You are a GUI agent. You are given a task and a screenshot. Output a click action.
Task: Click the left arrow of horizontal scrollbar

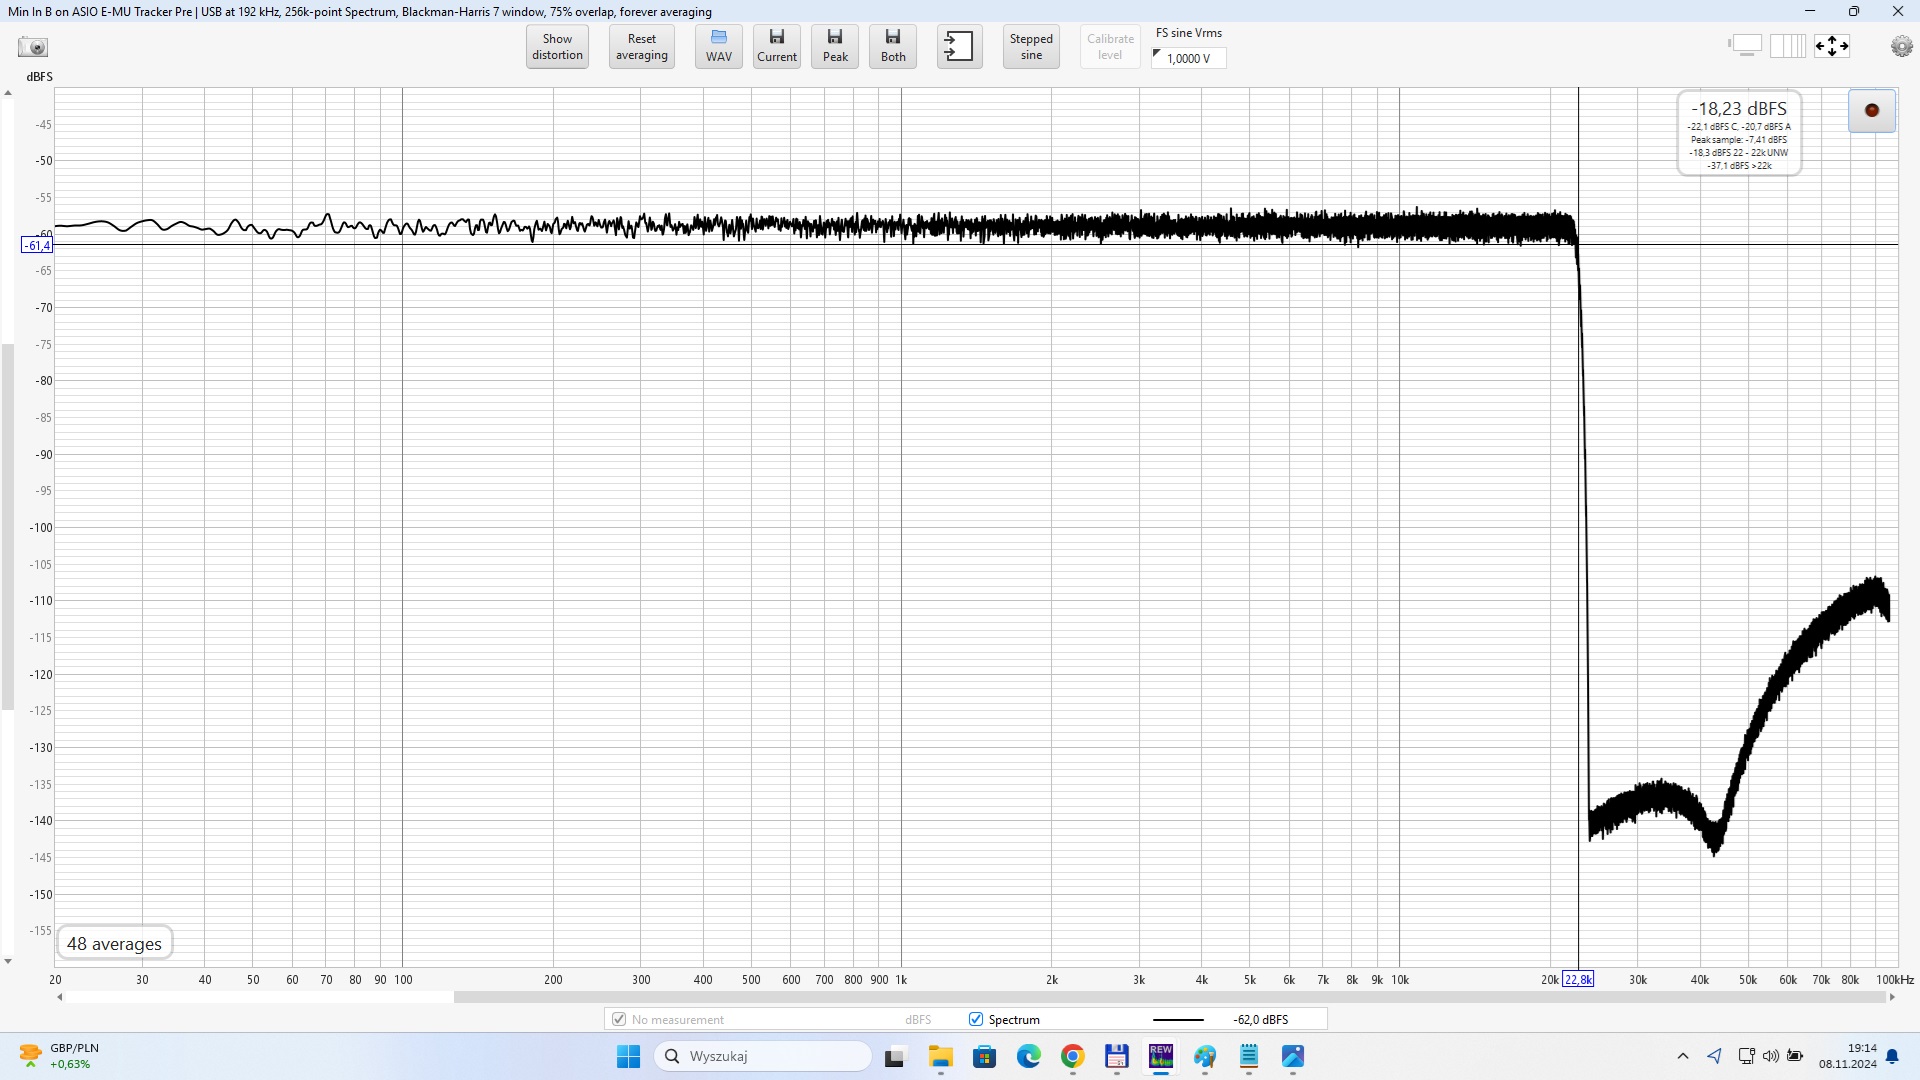[x=60, y=997]
